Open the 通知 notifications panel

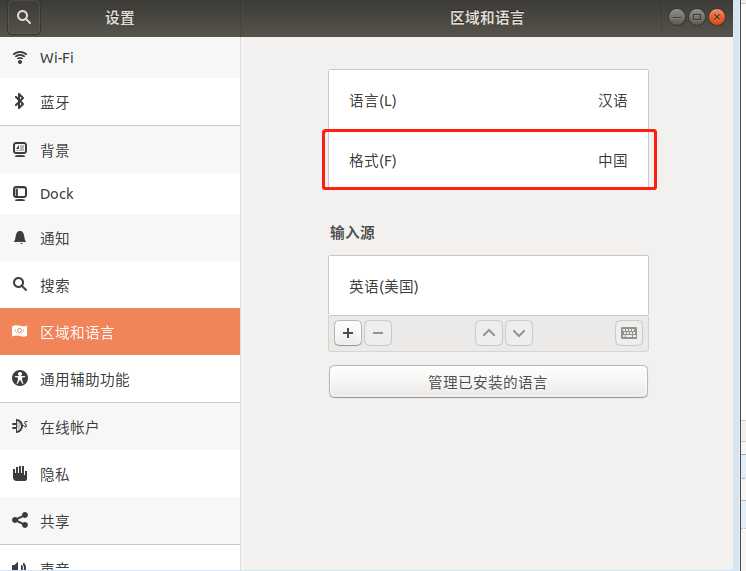coord(120,238)
